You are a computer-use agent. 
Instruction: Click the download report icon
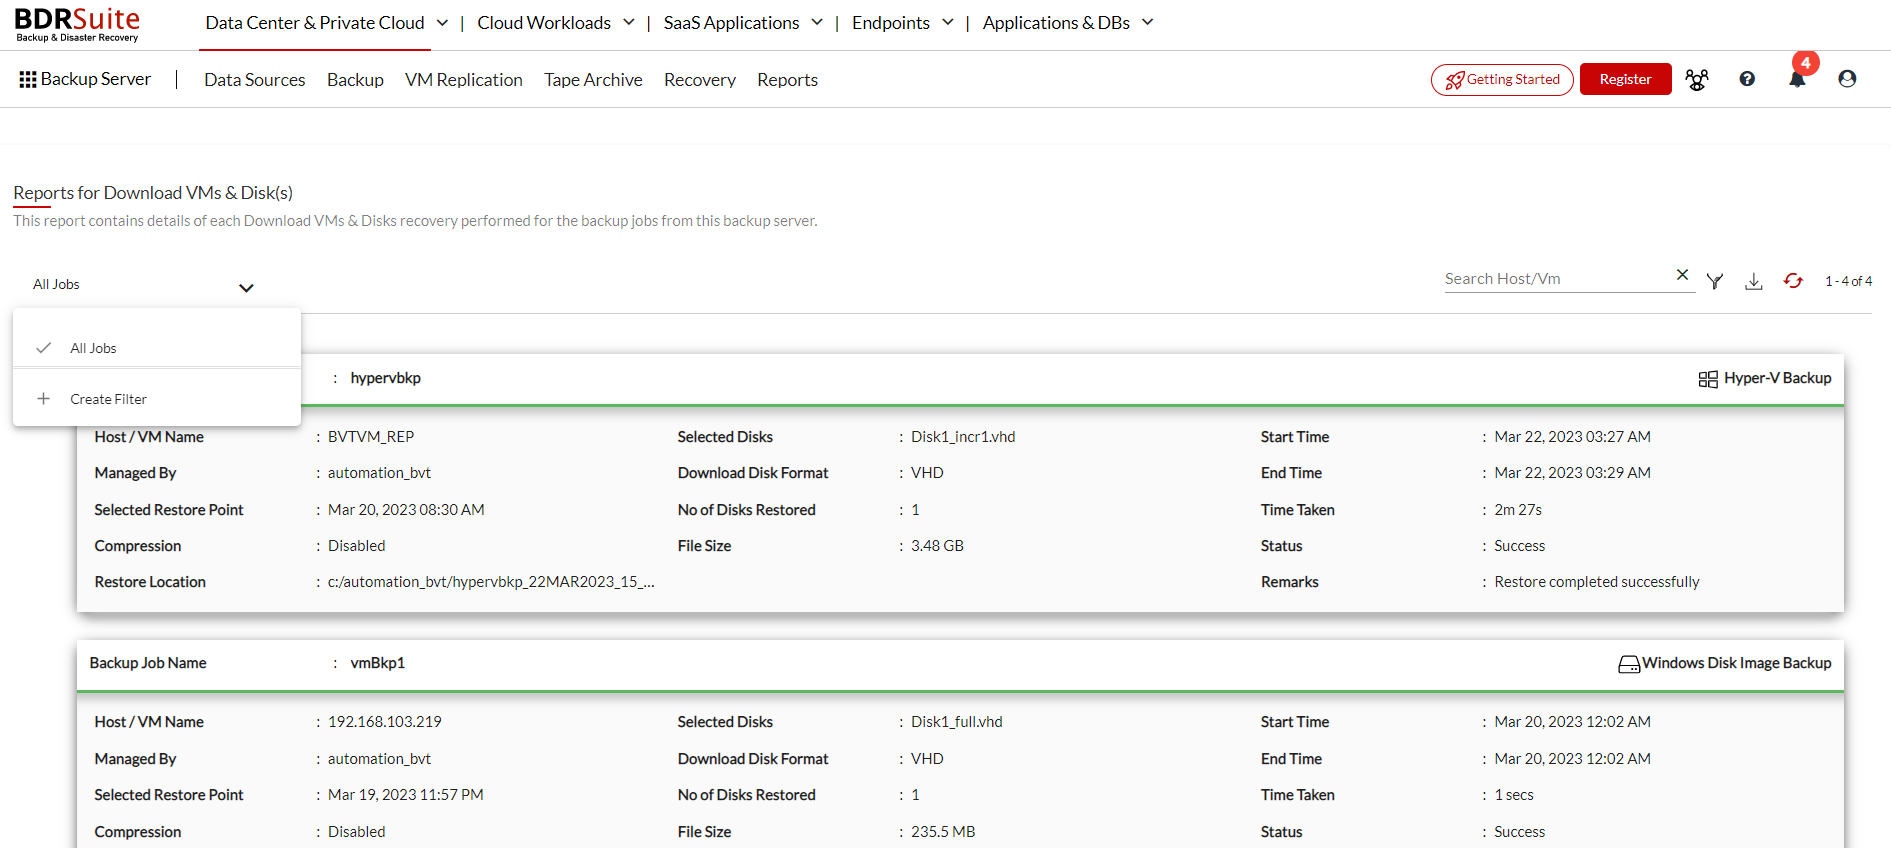pos(1754,281)
